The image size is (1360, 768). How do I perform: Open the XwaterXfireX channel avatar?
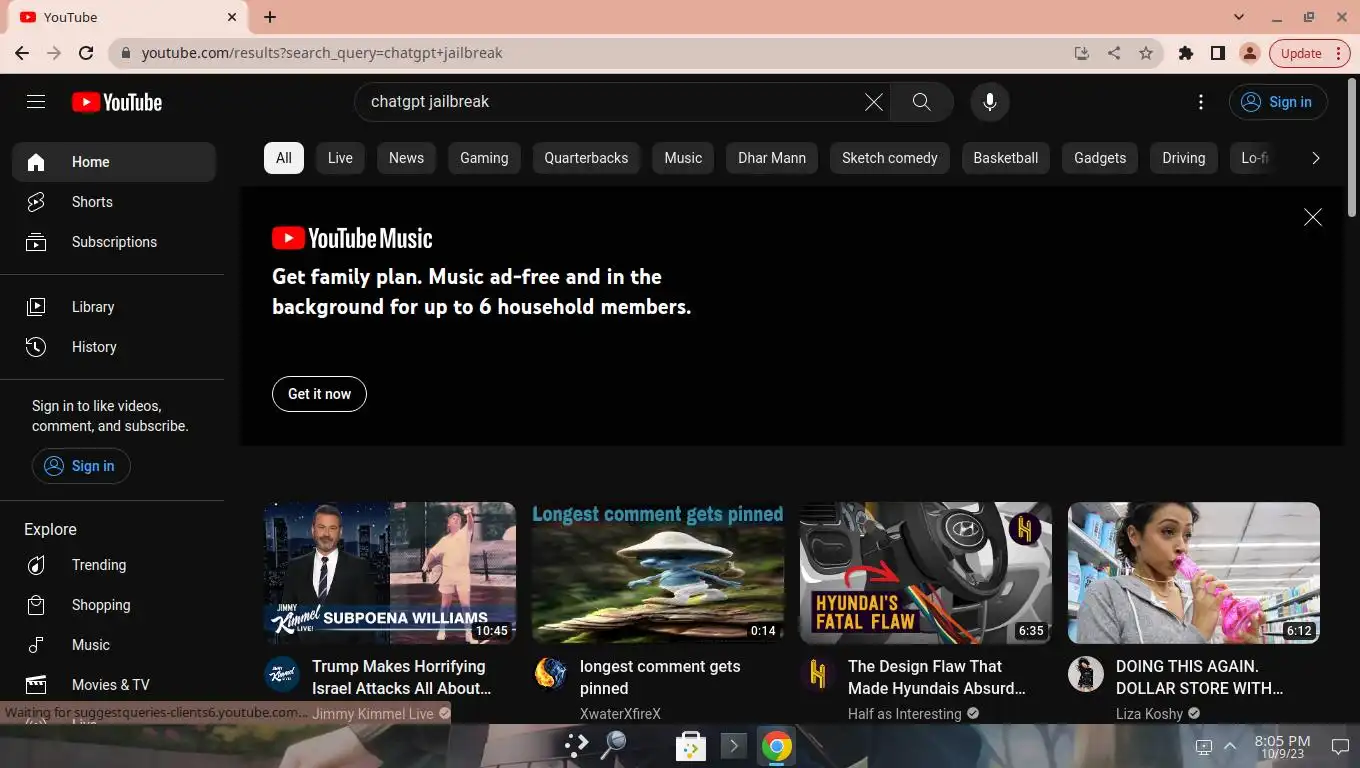tap(550, 674)
